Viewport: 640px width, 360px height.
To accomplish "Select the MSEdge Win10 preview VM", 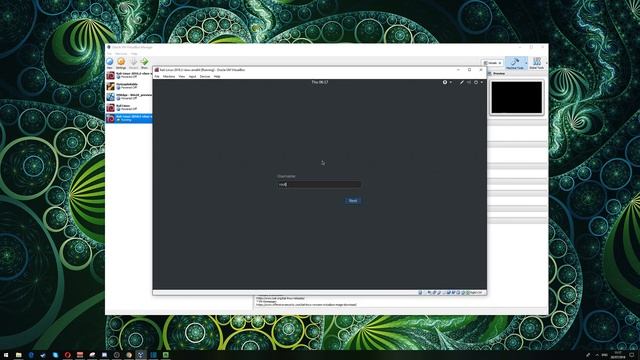I will 129,97.
